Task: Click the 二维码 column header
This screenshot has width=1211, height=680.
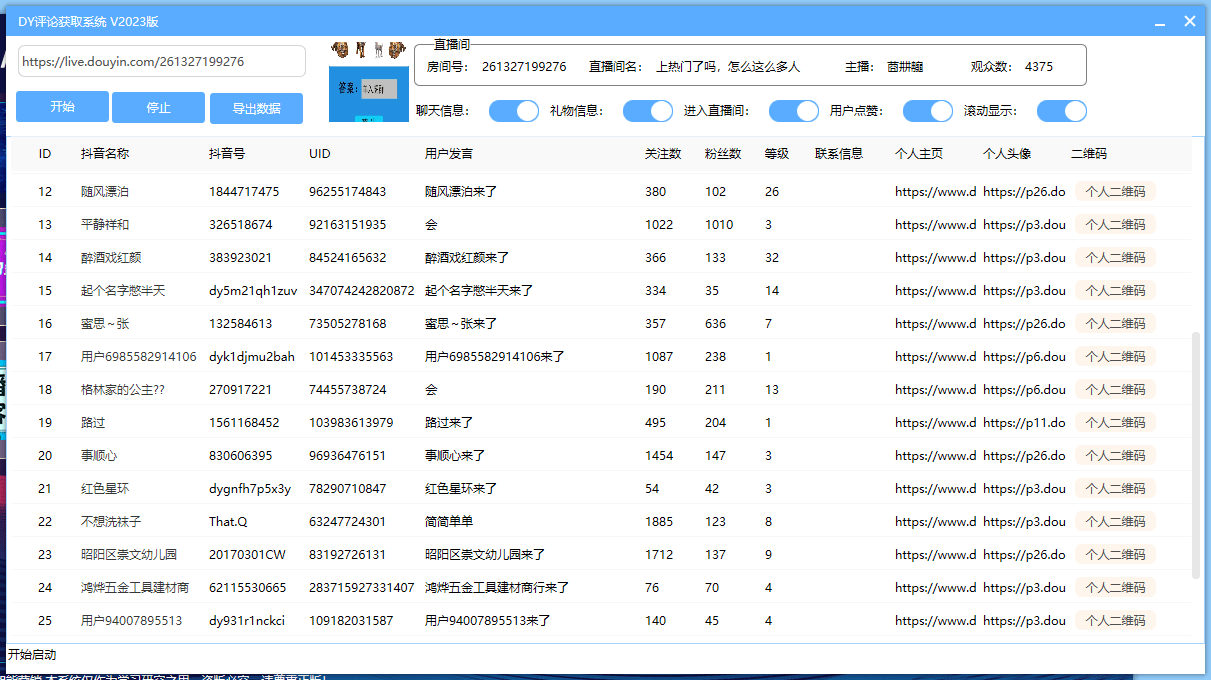Action: (x=1089, y=154)
